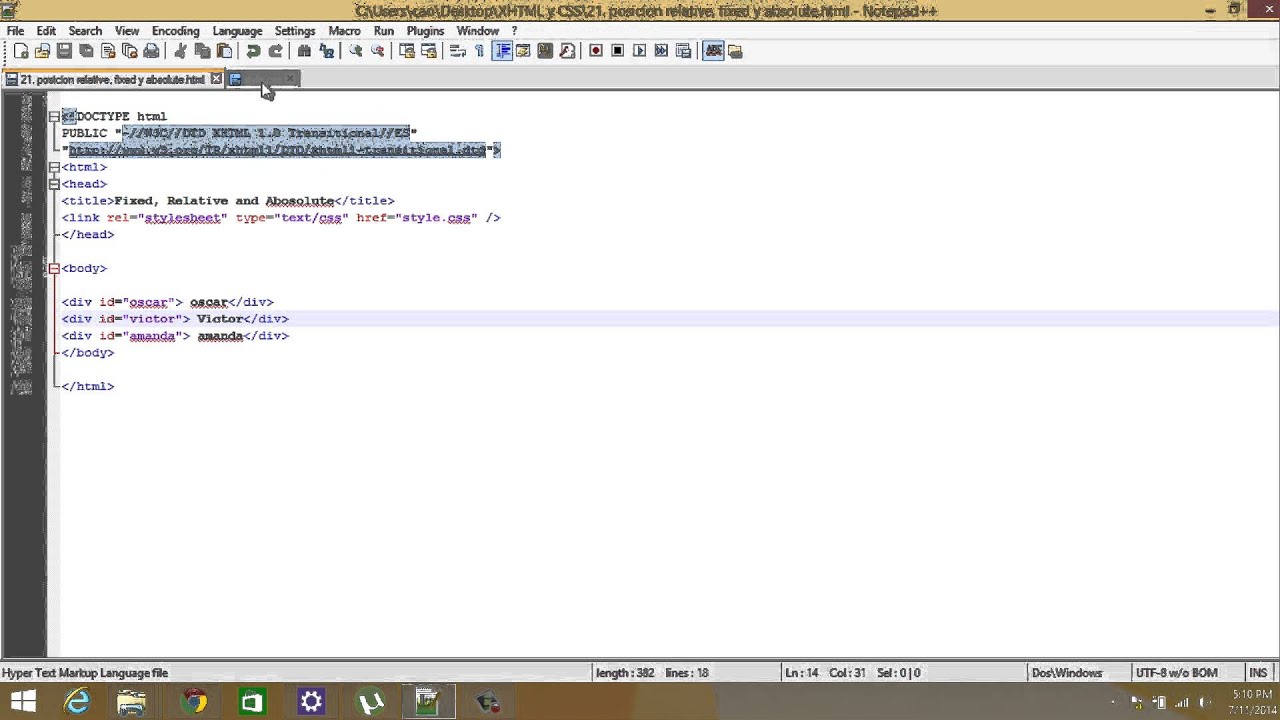The width and height of the screenshot is (1280, 720).
Task: Play back the recorded macro icon
Action: tap(640, 51)
